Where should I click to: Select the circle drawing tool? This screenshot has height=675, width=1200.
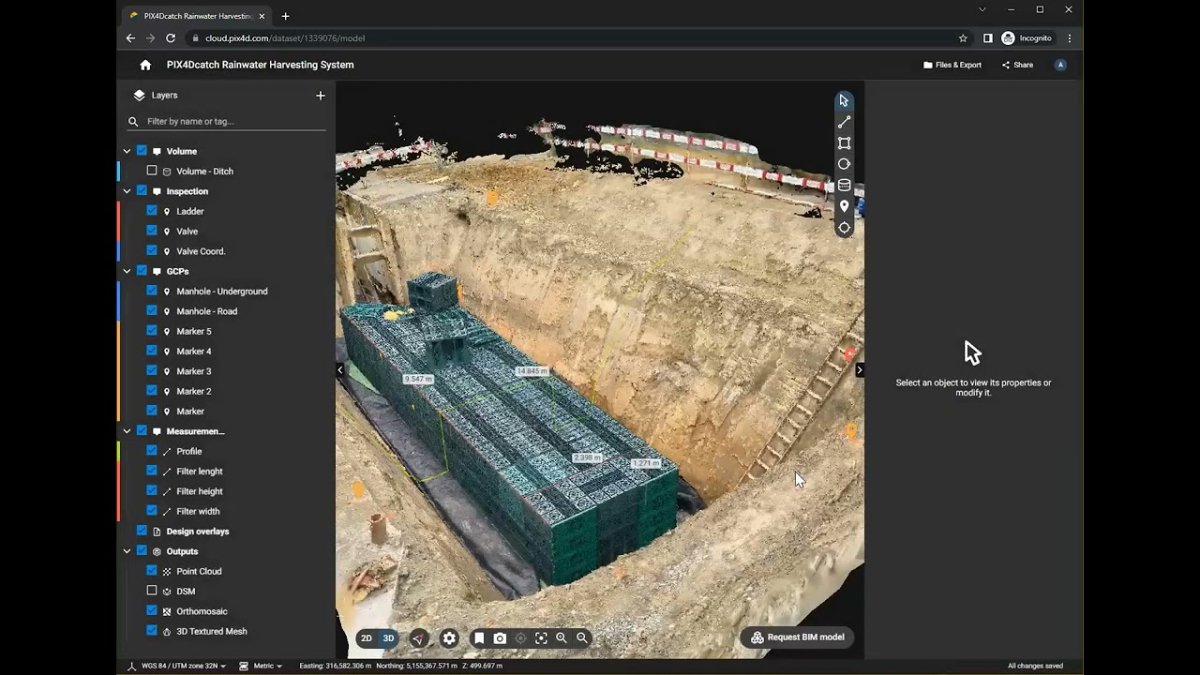844,164
